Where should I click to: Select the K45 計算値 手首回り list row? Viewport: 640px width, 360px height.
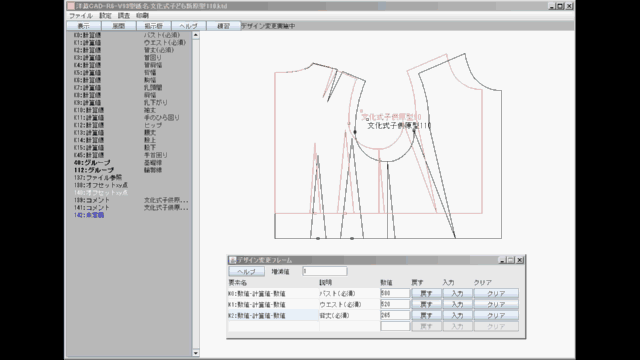click(129, 155)
